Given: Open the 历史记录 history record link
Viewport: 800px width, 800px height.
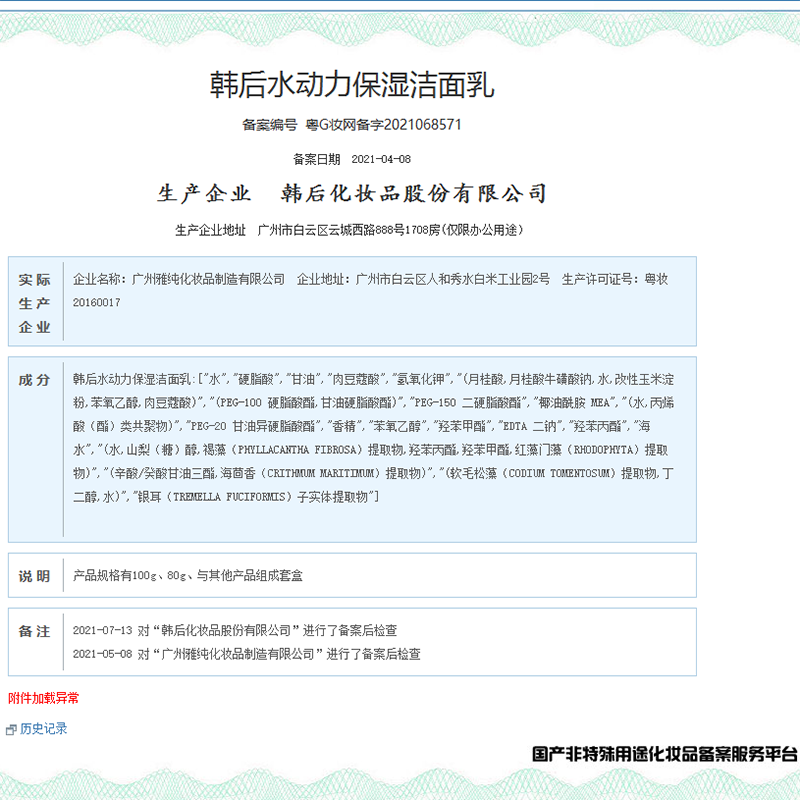Looking at the screenshot, I should tap(42, 728).
